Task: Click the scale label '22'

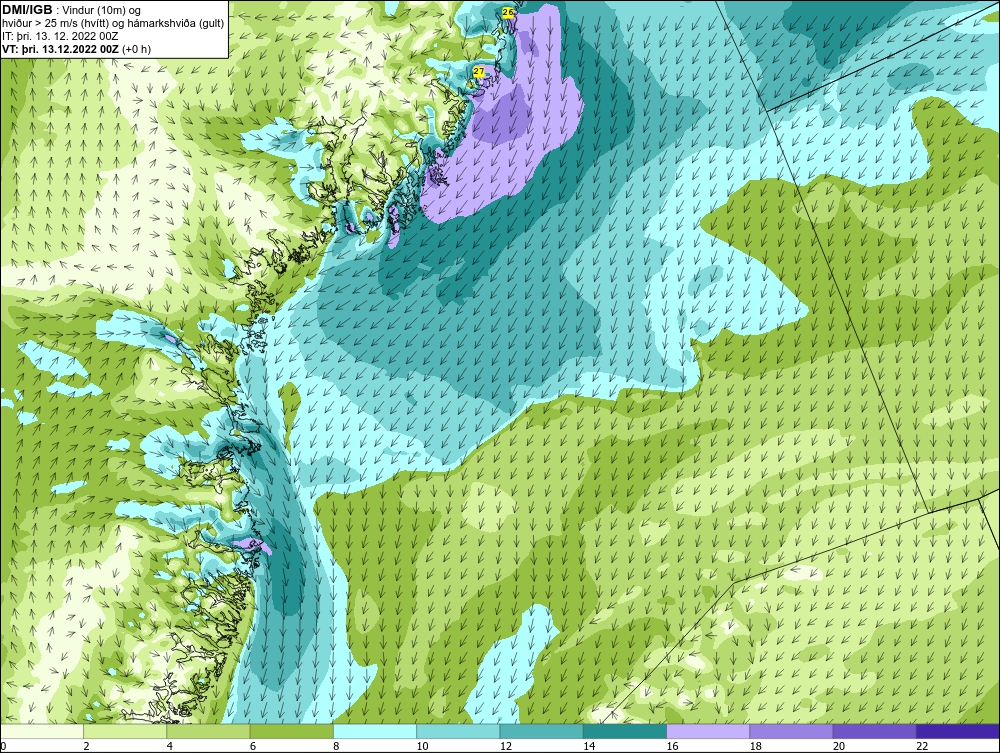Action: click(922, 746)
